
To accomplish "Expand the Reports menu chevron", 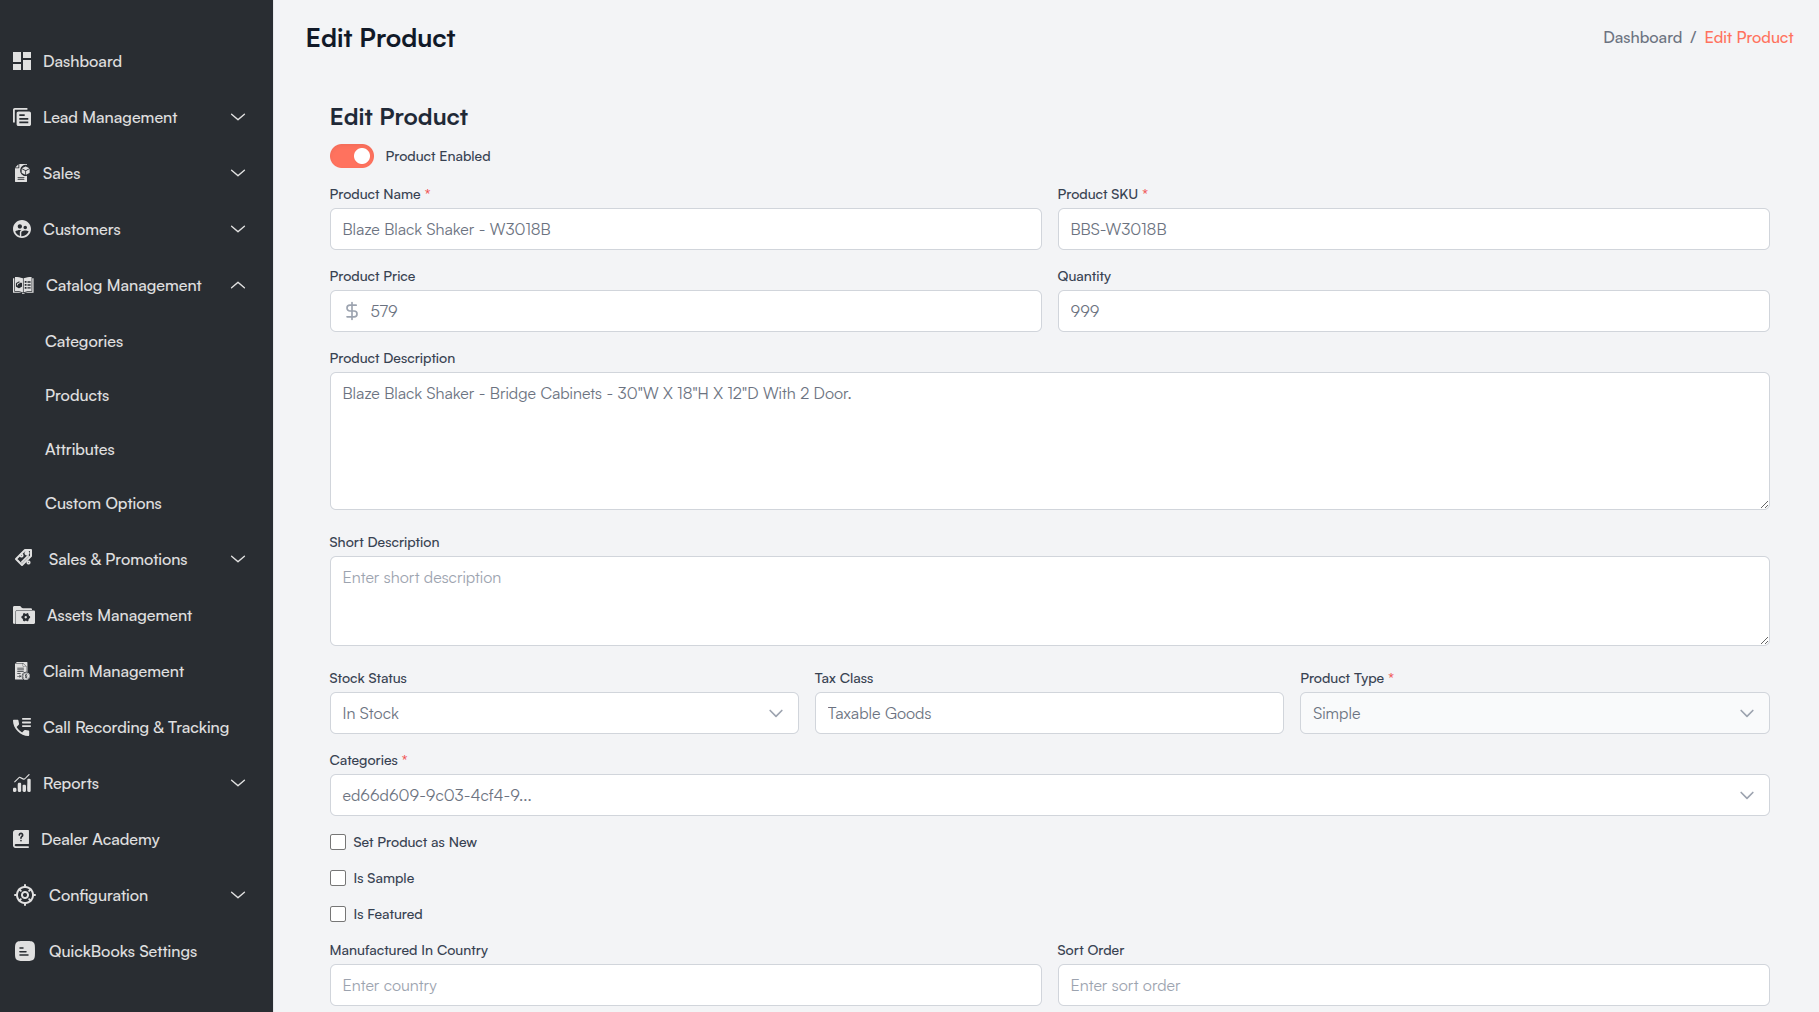I will click(238, 783).
